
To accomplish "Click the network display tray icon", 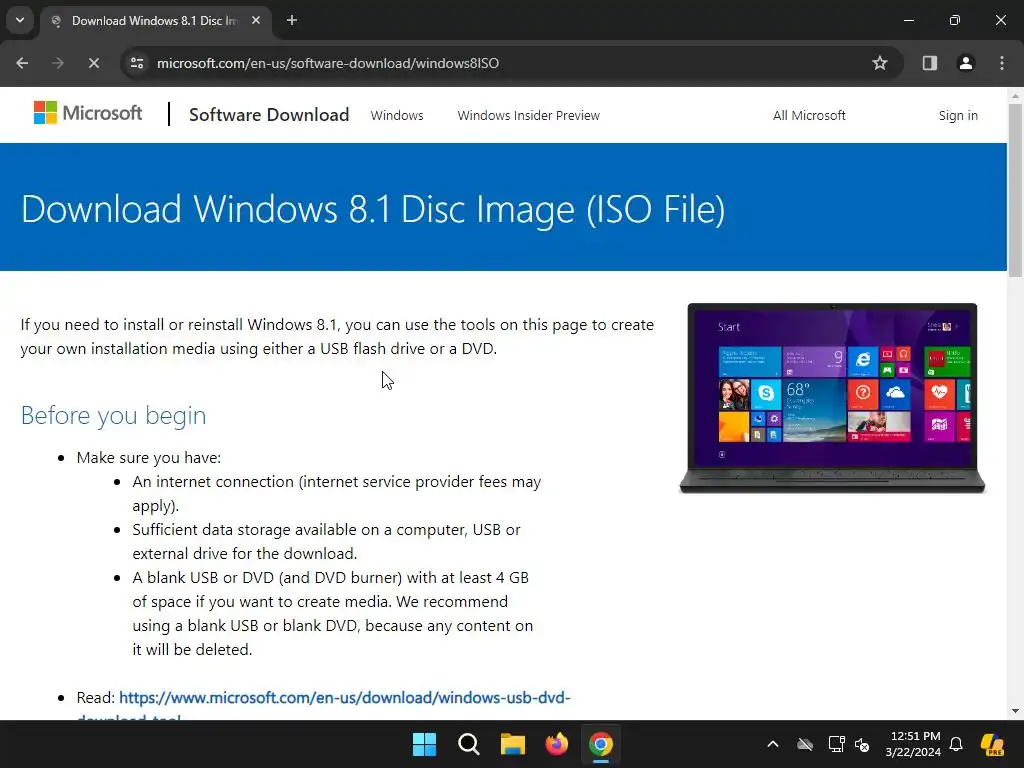I will (x=836, y=744).
